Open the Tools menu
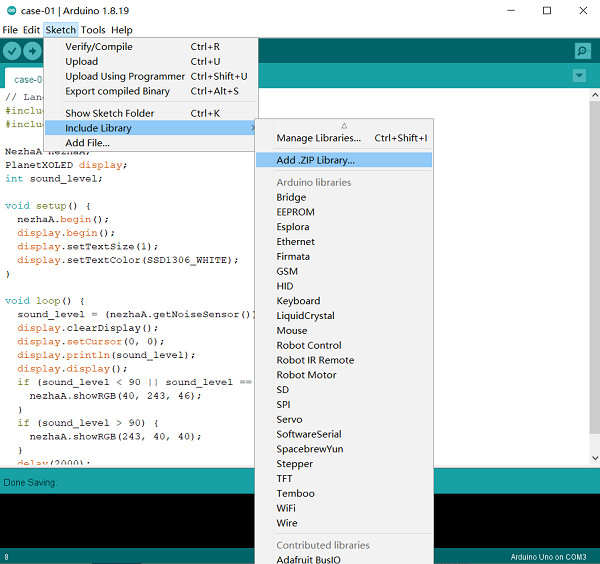 (93, 30)
